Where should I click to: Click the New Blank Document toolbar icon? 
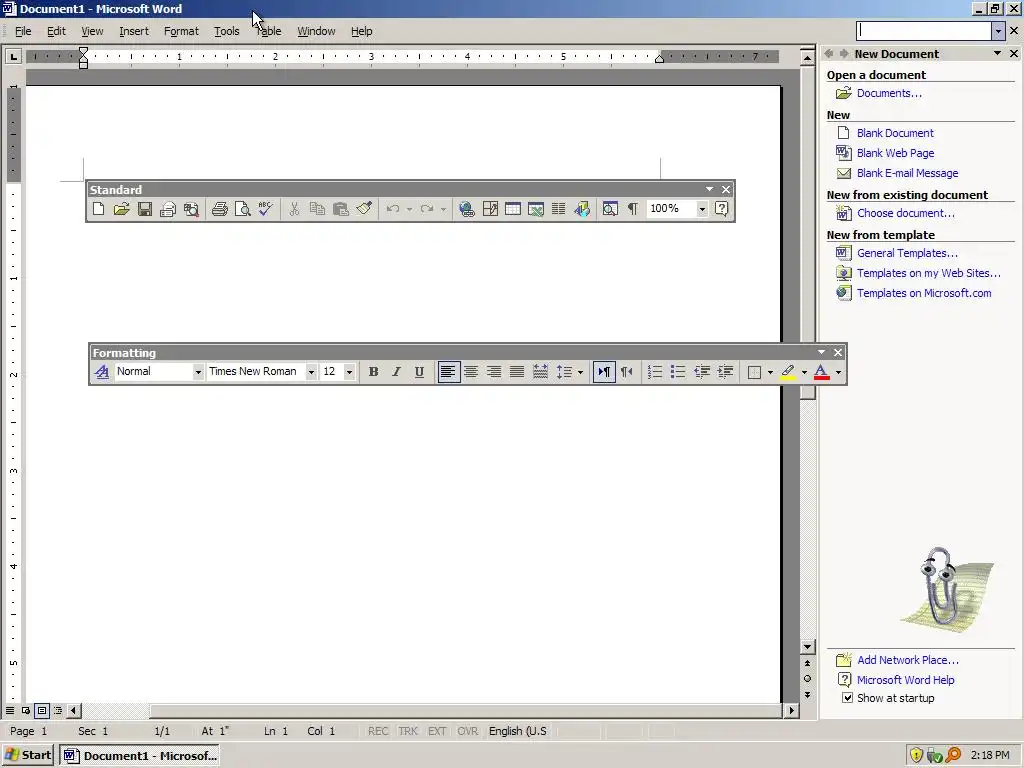pos(99,209)
